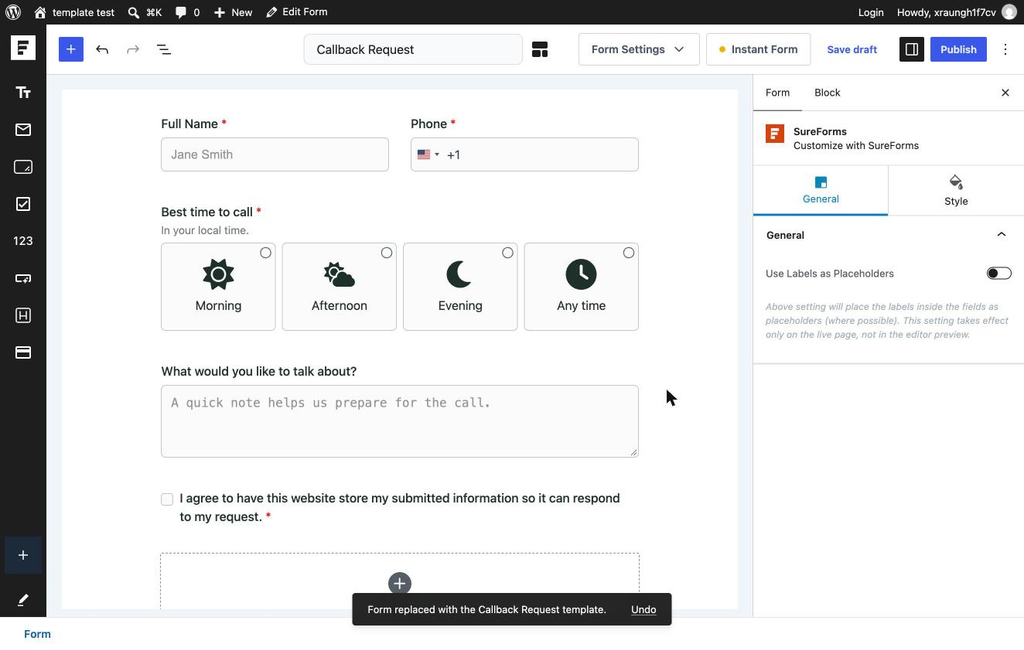Choose the Any time radio option
Screen dimensions: 1024x650
pyautogui.click(x=581, y=287)
